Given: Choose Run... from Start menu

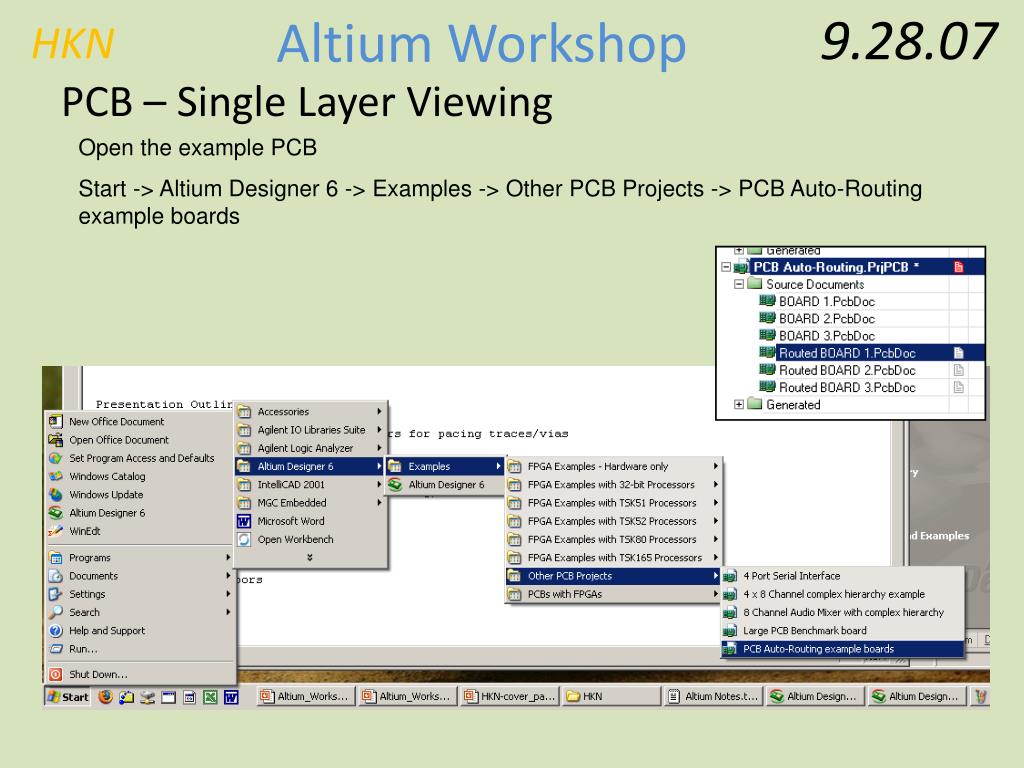Looking at the screenshot, I should 140,649.
